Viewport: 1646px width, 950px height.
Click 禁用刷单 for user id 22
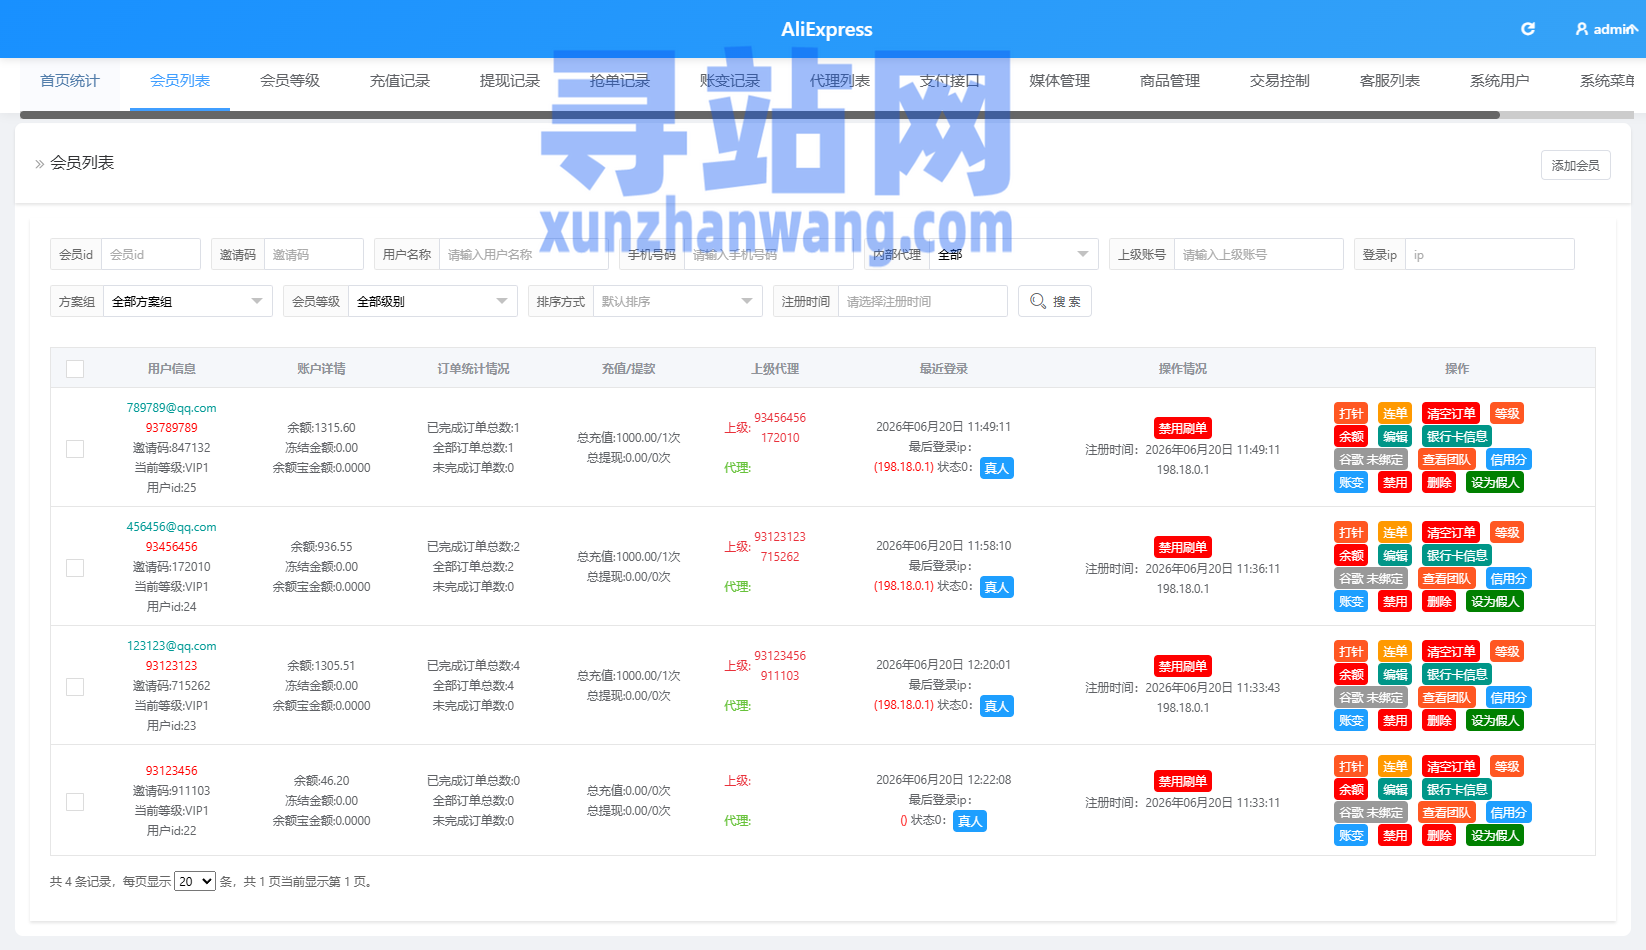click(x=1183, y=781)
